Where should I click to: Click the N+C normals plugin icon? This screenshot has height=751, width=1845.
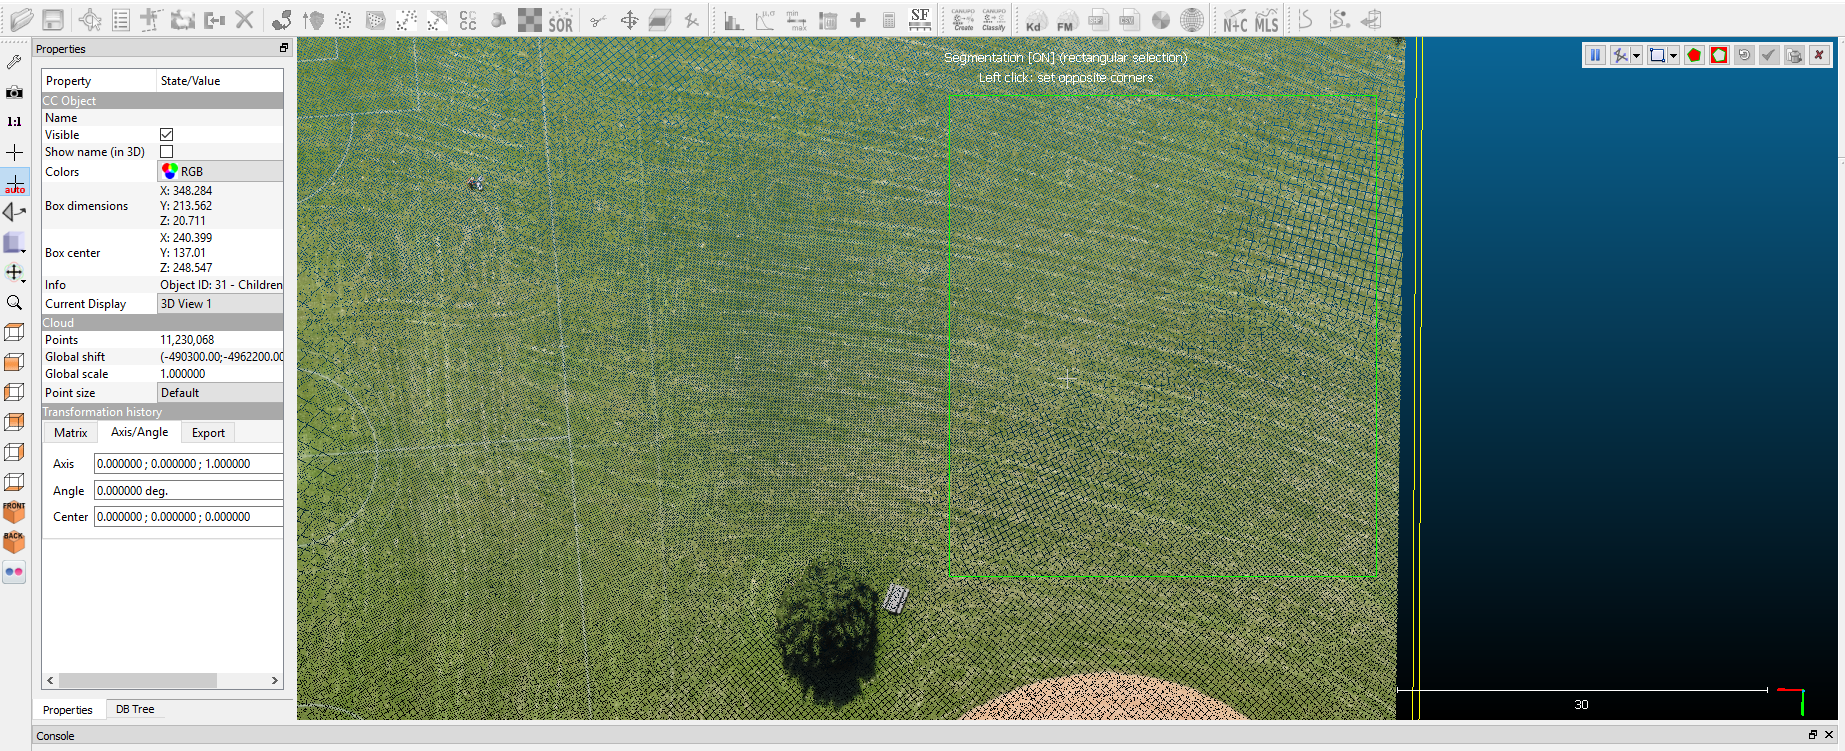tap(1235, 19)
